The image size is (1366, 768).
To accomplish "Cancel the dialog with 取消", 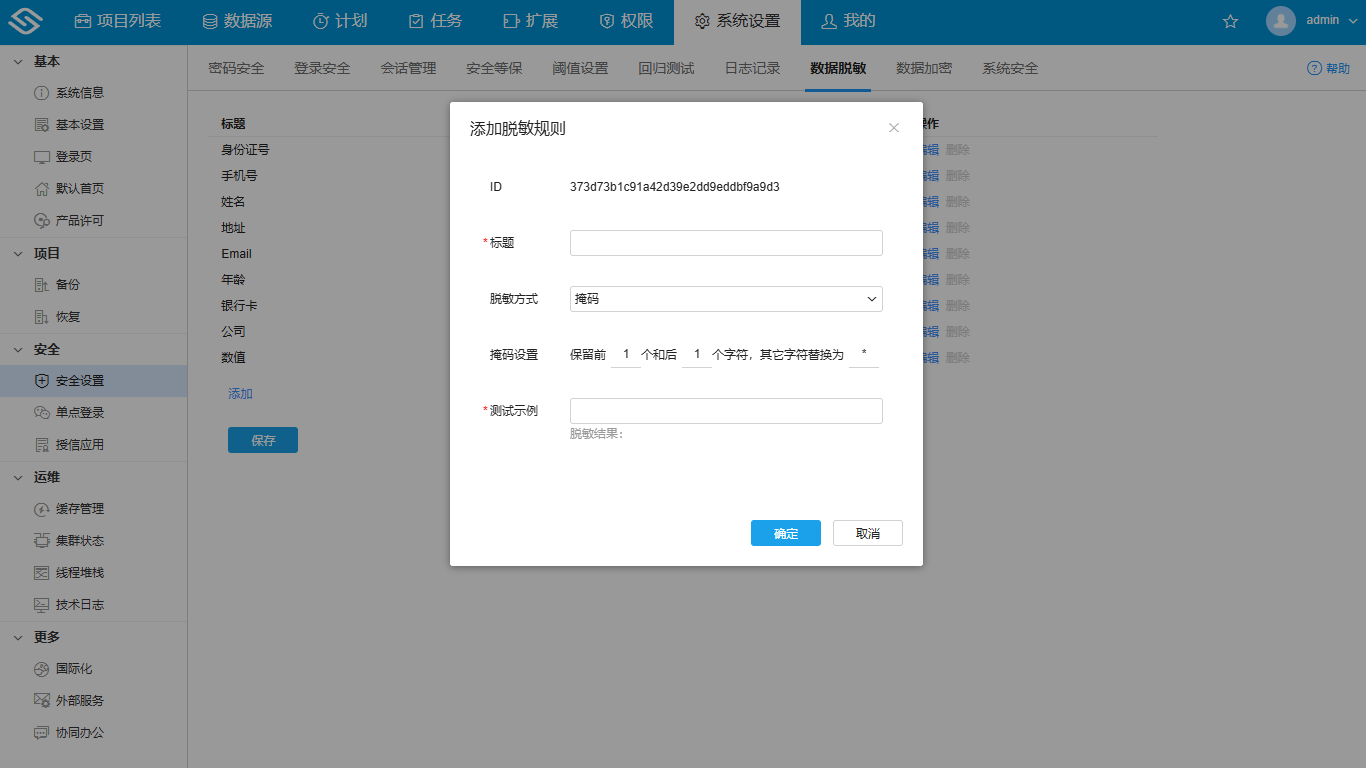I will pos(867,532).
